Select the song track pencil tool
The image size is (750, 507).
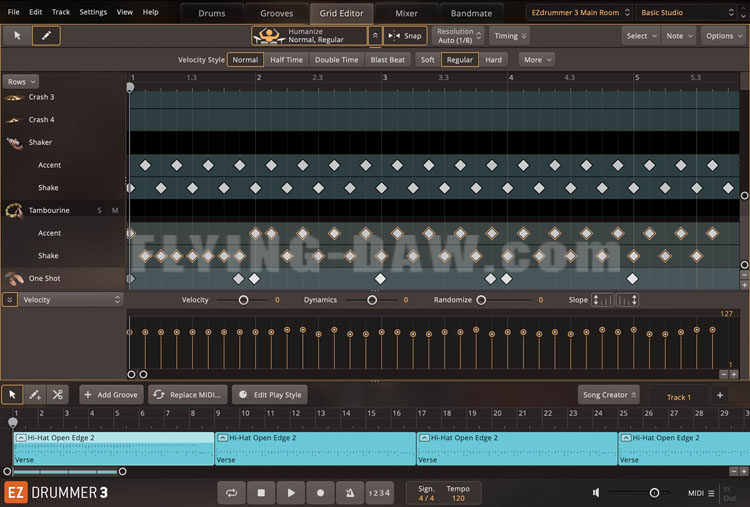(x=35, y=395)
